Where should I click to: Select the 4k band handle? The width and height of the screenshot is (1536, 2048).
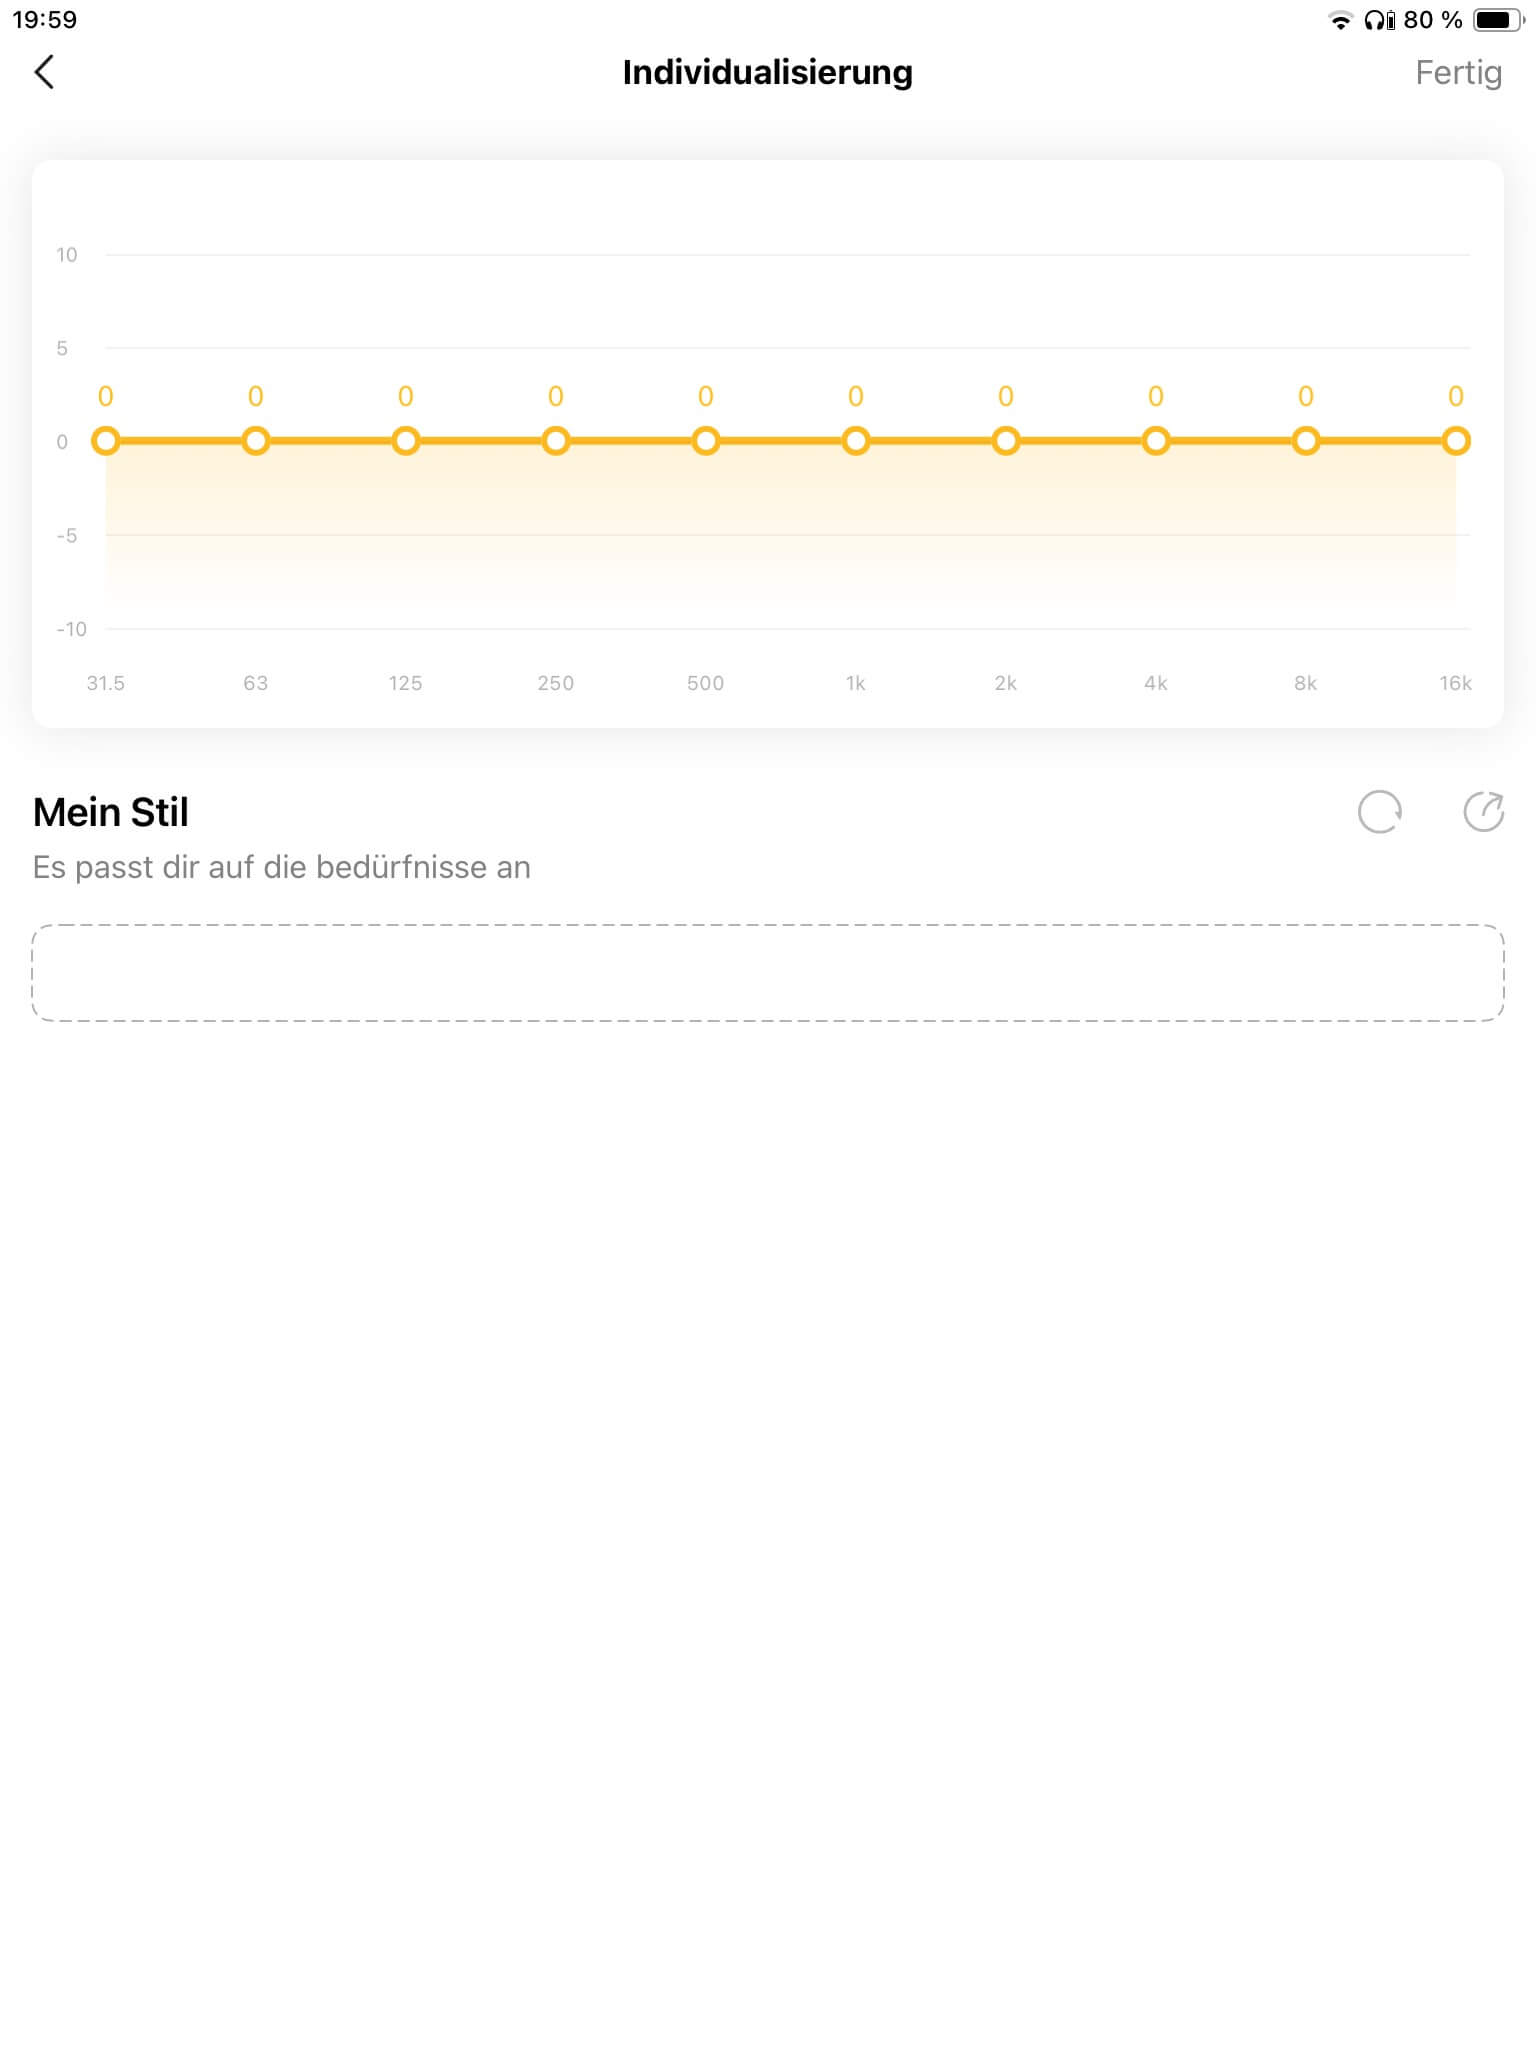tap(1156, 441)
